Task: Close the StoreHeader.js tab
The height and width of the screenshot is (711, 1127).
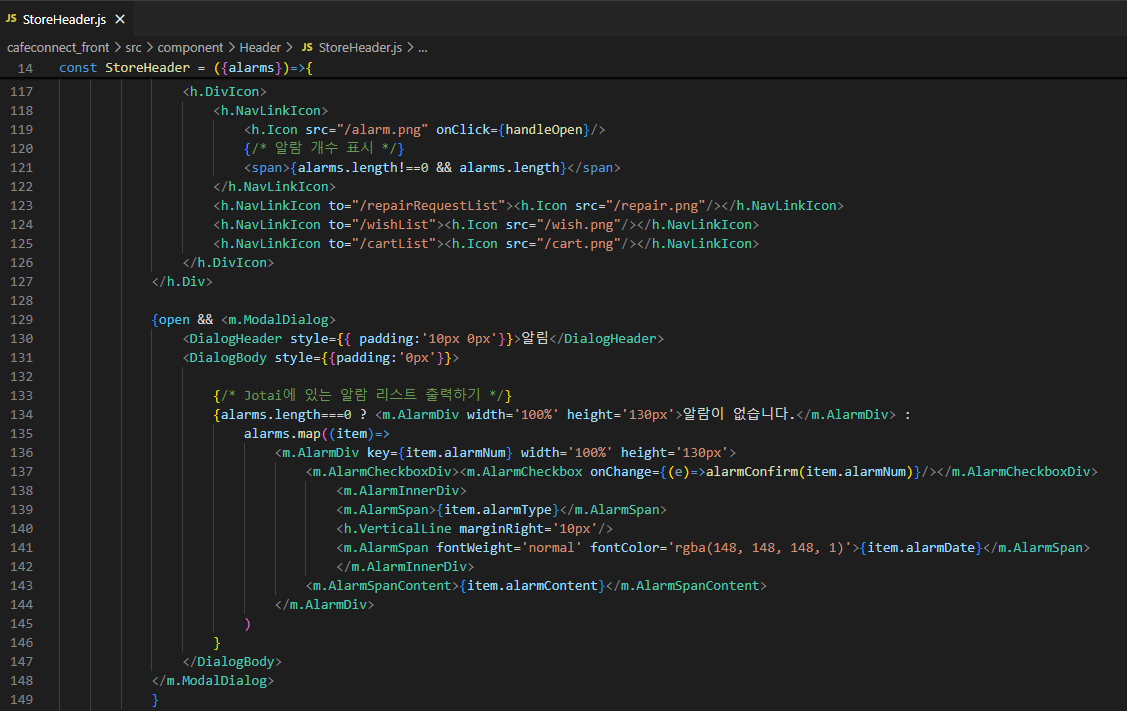Action: tap(120, 19)
